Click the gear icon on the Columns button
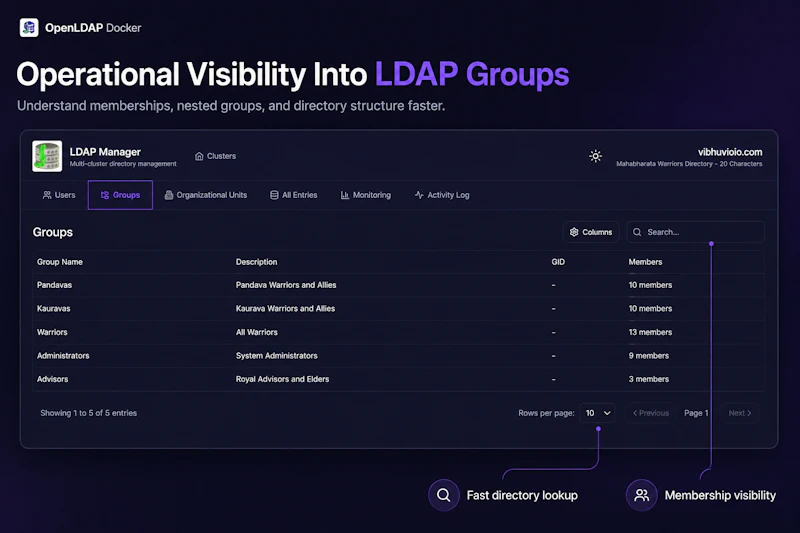 pyautogui.click(x=574, y=232)
